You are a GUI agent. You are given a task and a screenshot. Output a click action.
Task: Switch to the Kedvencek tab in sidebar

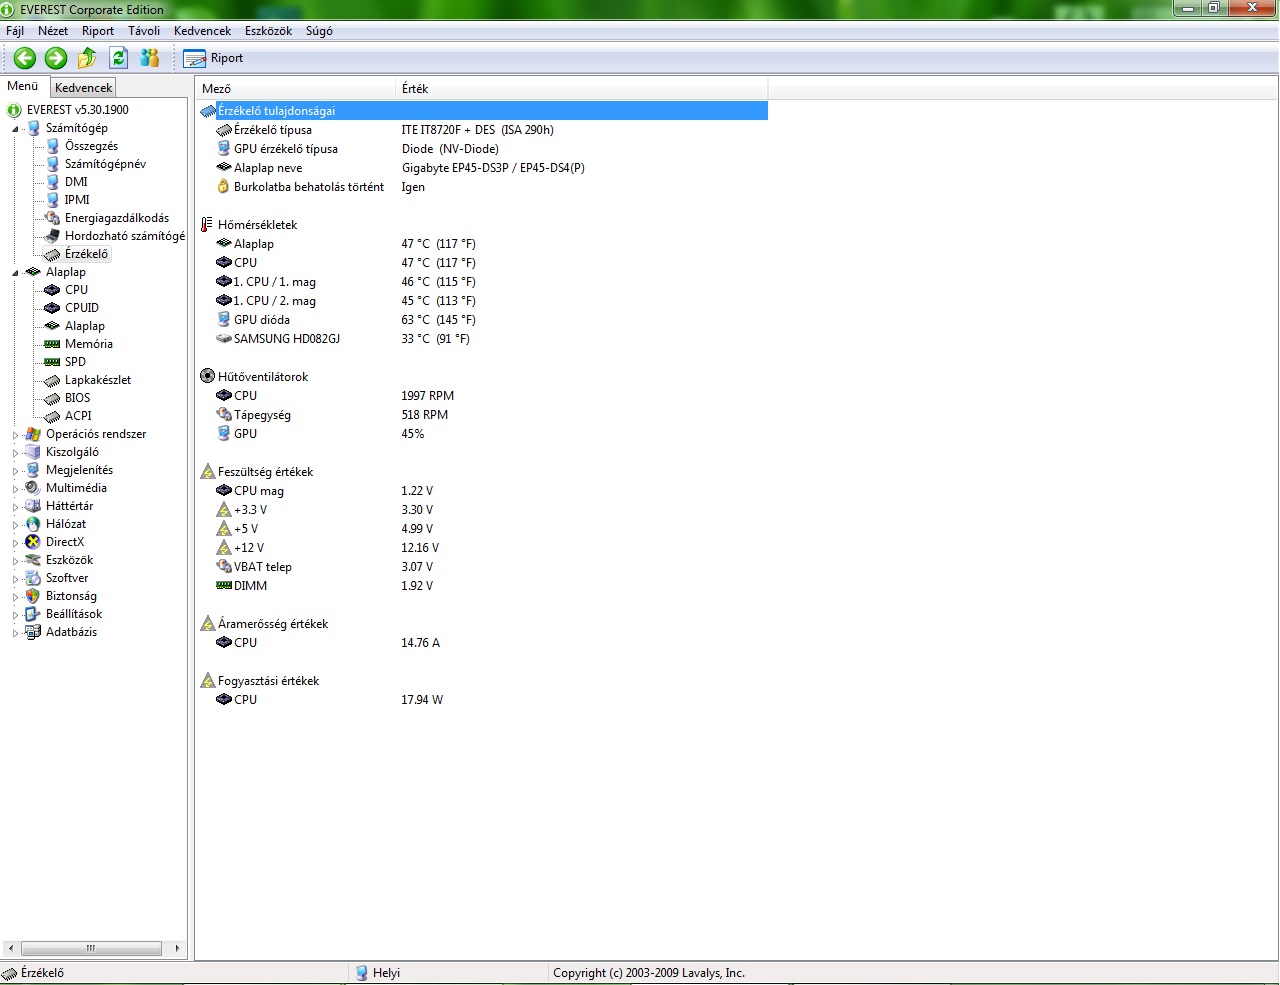coord(84,88)
